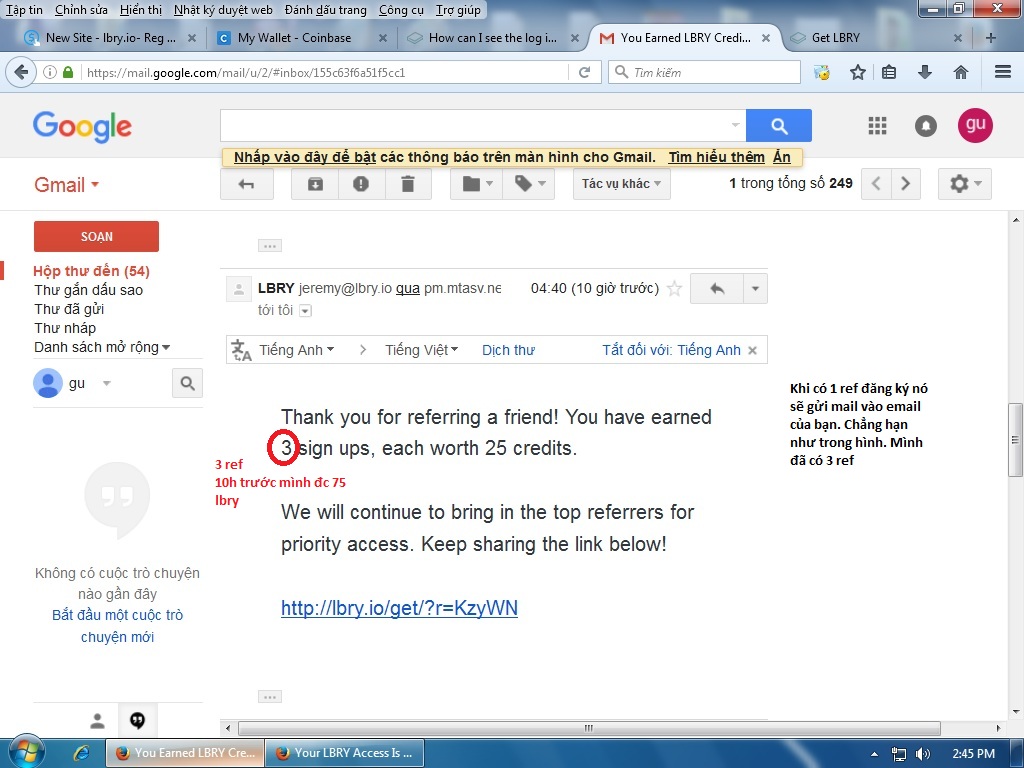Show details of recipient 'tới tôi'

point(305,311)
